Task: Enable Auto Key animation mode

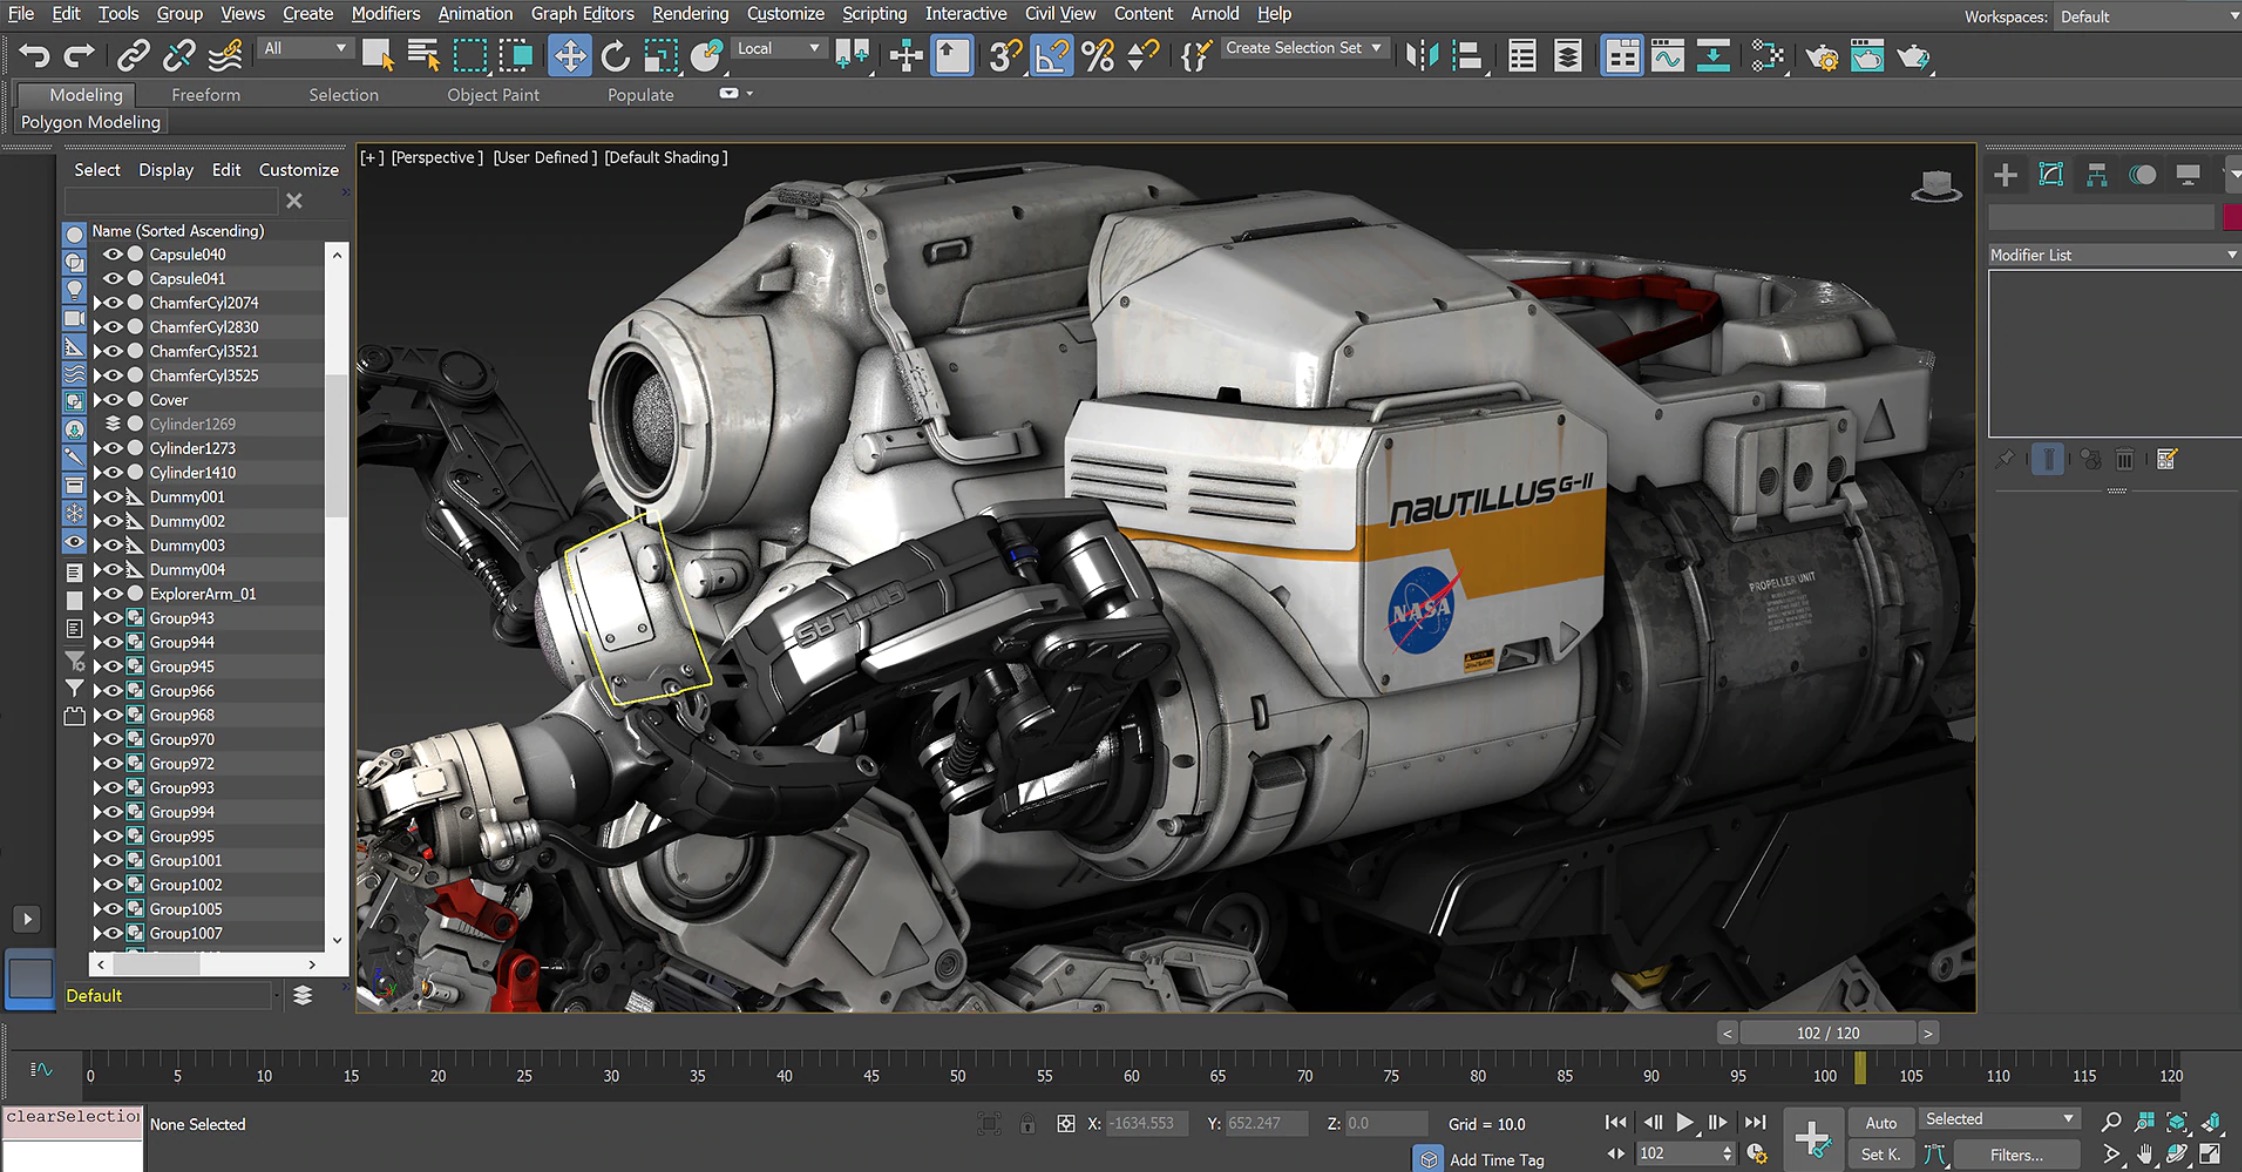Action: [x=1880, y=1122]
